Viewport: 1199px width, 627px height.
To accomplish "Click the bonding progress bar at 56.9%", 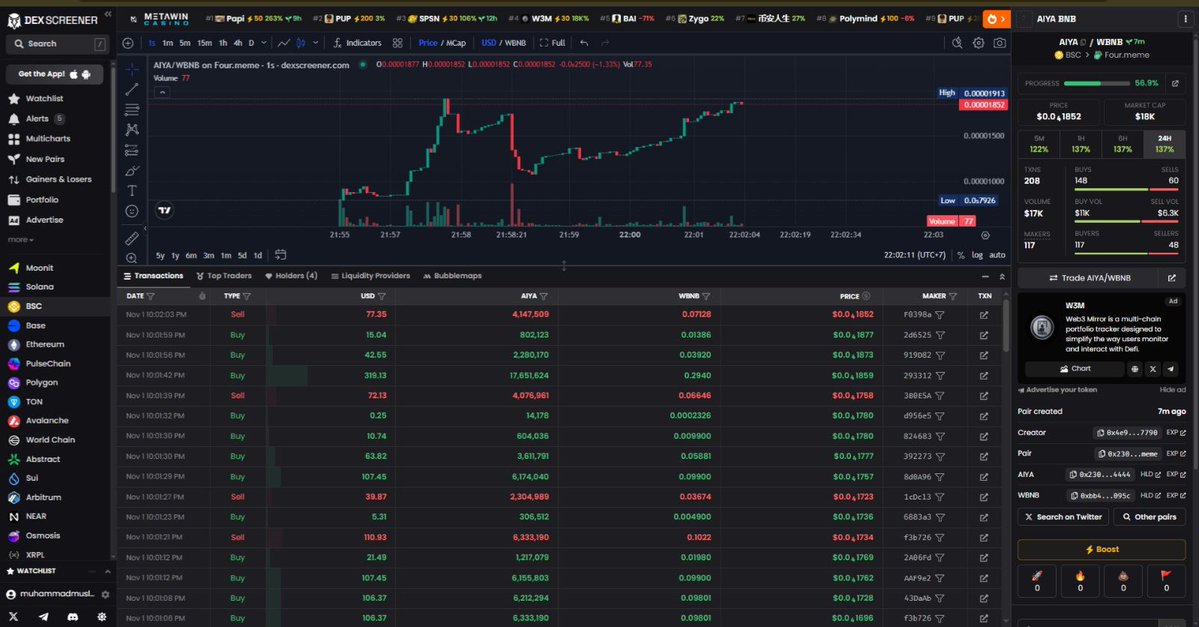I will pos(1096,83).
